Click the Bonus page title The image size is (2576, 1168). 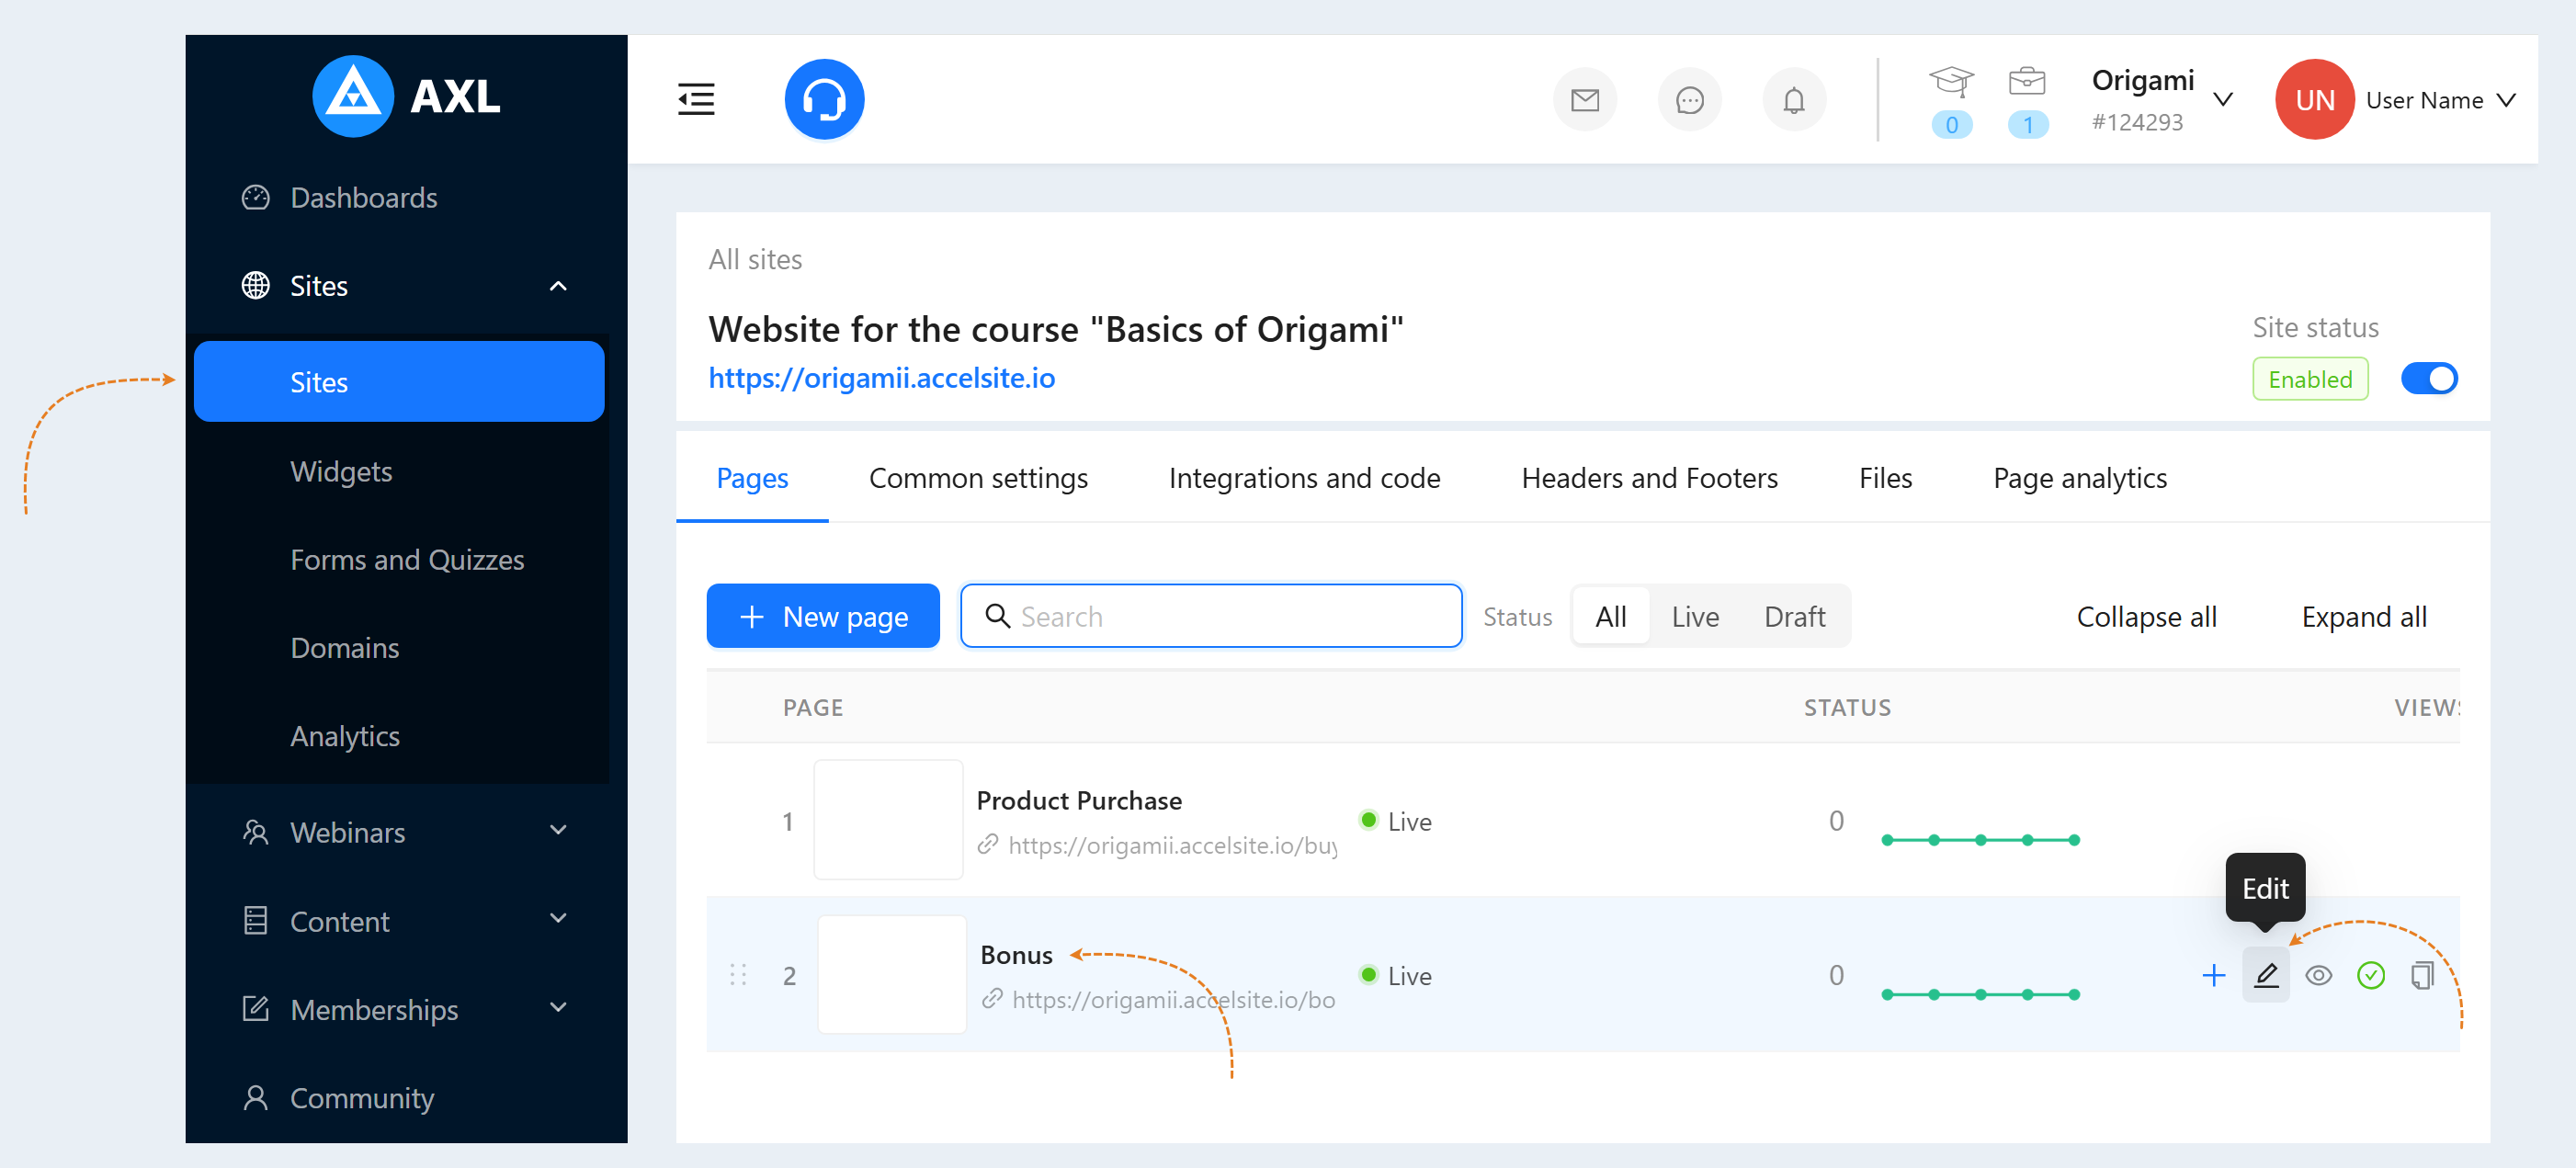click(x=1016, y=955)
